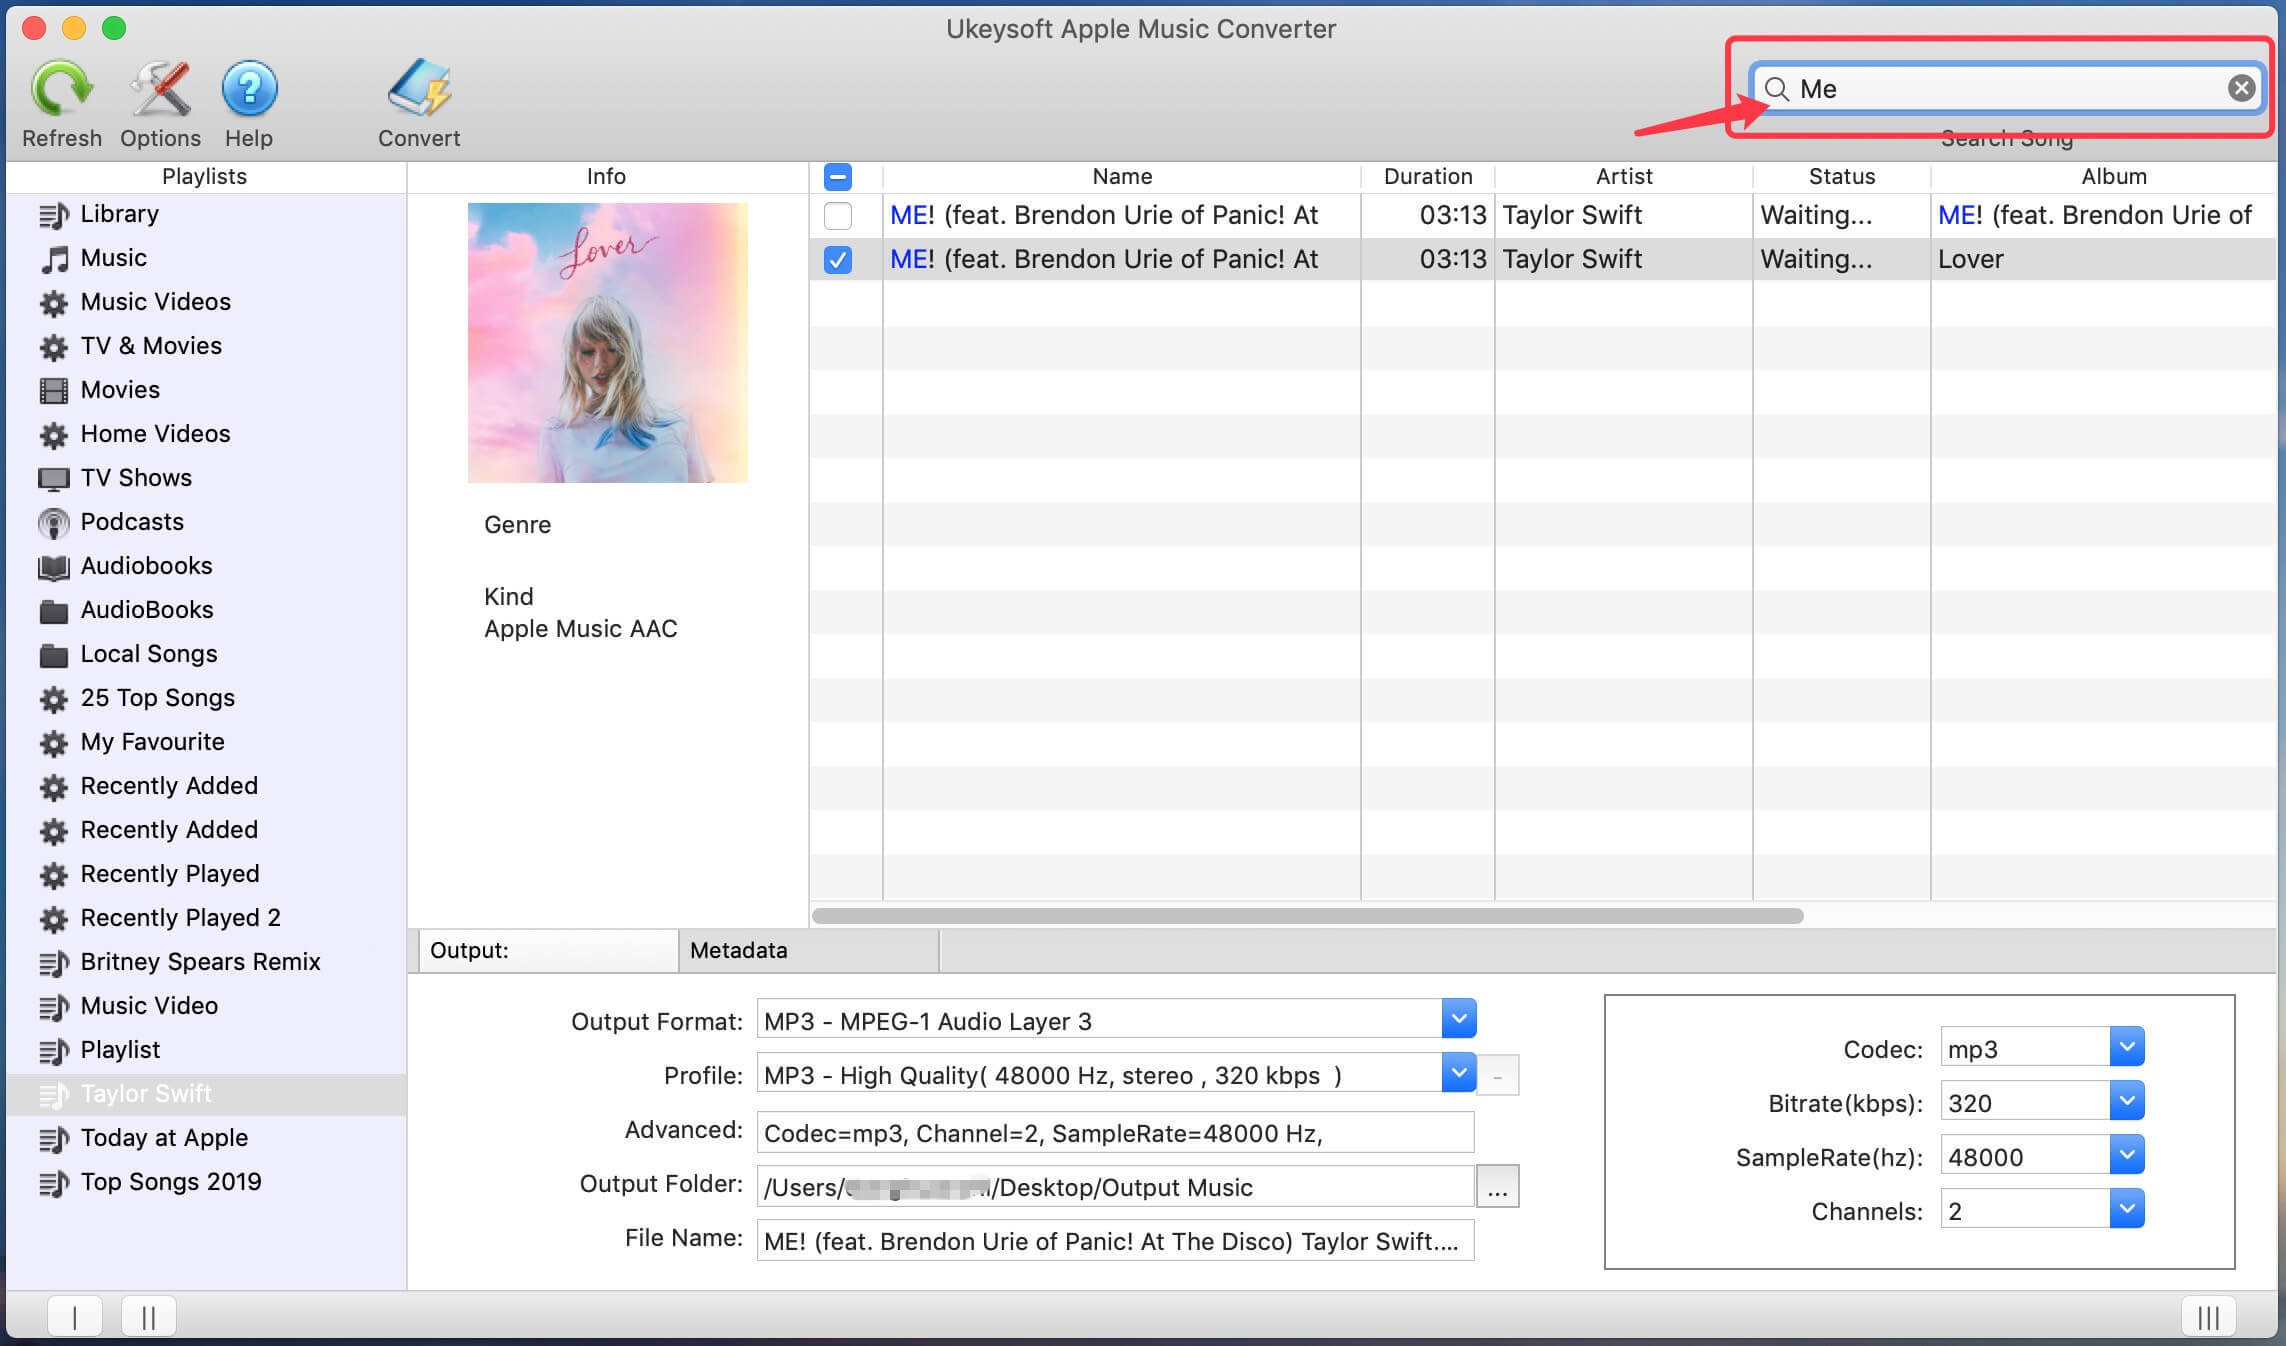Viewport: 2286px width, 1346px height.
Task: Toggle the blue minus deselect-all checkbox
Action: pos(838,176)
